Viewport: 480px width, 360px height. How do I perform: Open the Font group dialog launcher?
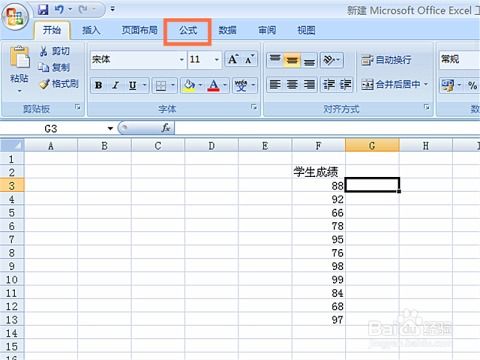tap(254, 107)
